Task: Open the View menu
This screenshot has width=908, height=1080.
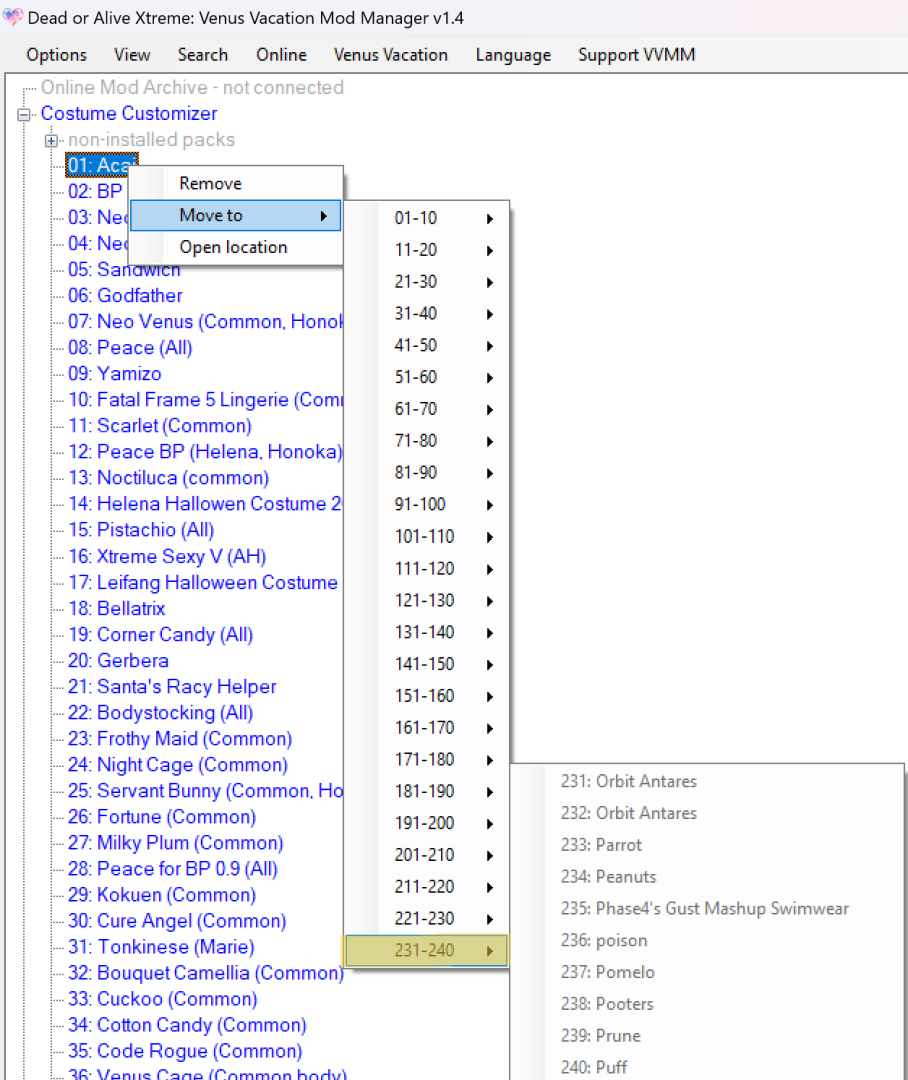Action: click(132, 55)
